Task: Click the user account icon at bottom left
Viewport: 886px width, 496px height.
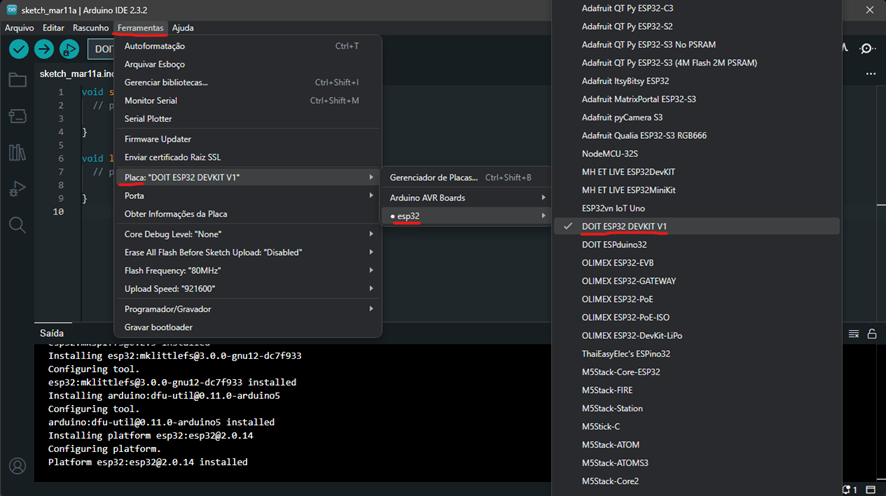Action: point(17,466)
